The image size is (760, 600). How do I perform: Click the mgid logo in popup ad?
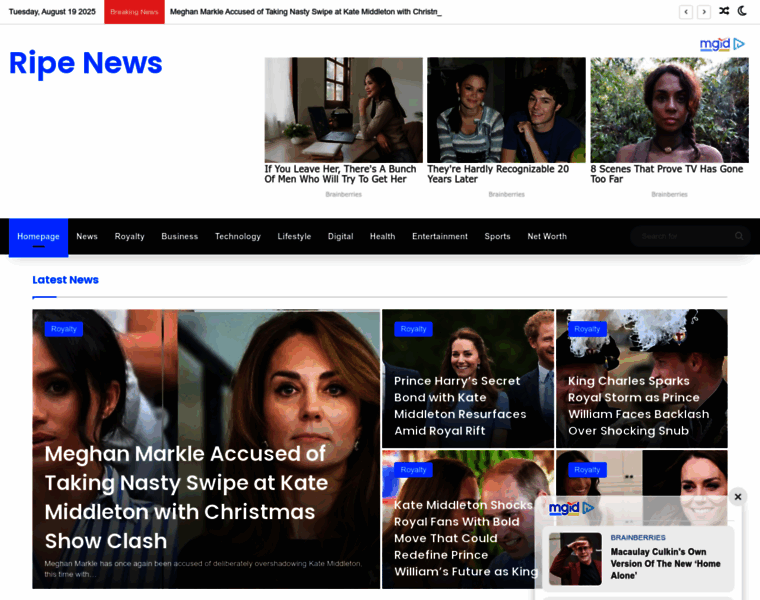point(571,508)
